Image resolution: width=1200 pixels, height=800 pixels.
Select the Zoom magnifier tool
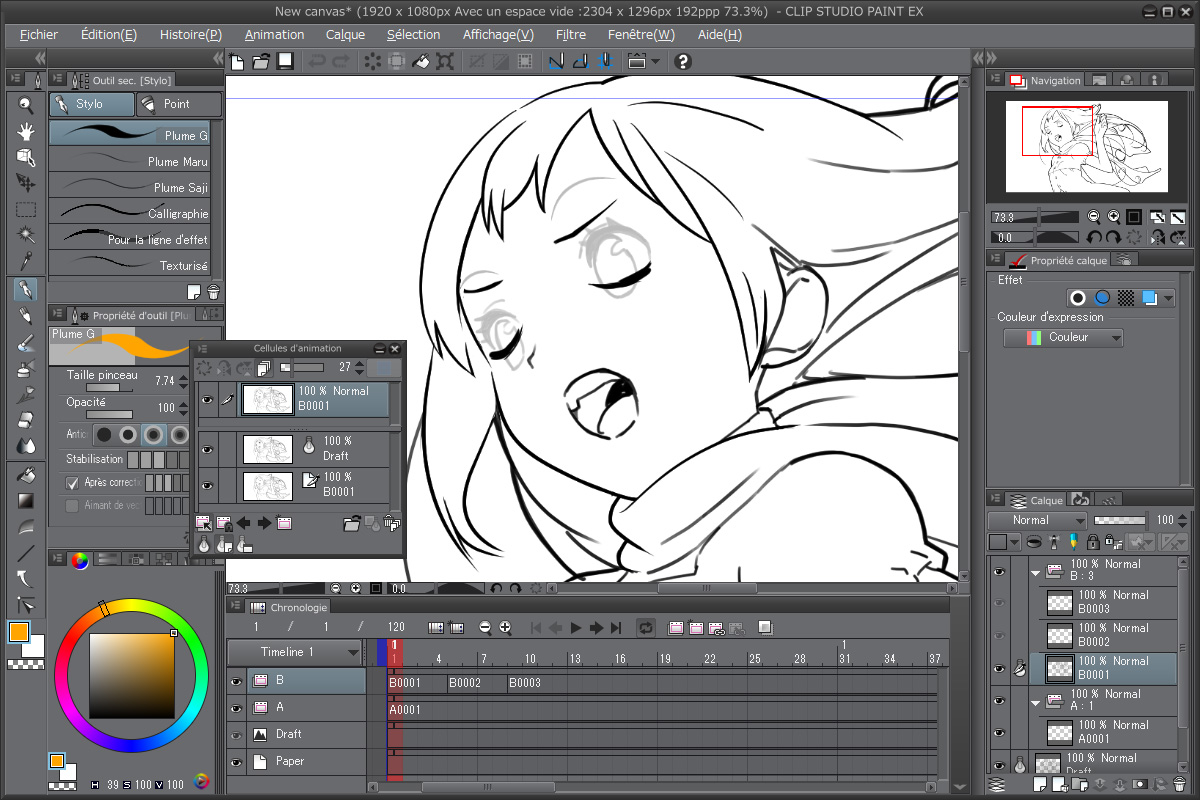(26, 105)
